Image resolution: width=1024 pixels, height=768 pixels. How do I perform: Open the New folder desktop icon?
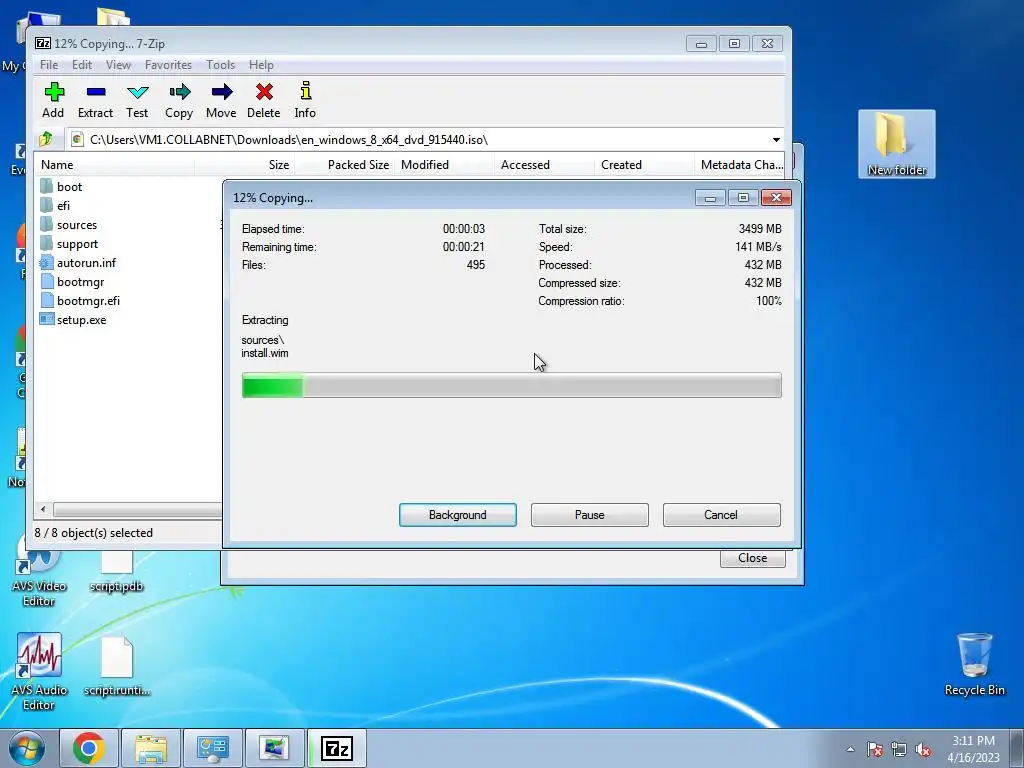(897, 144)
